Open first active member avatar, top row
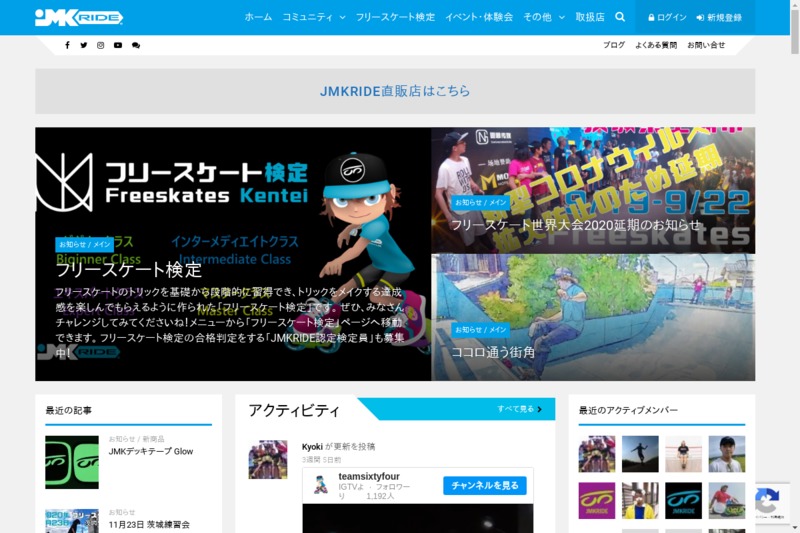 [597, 454]
